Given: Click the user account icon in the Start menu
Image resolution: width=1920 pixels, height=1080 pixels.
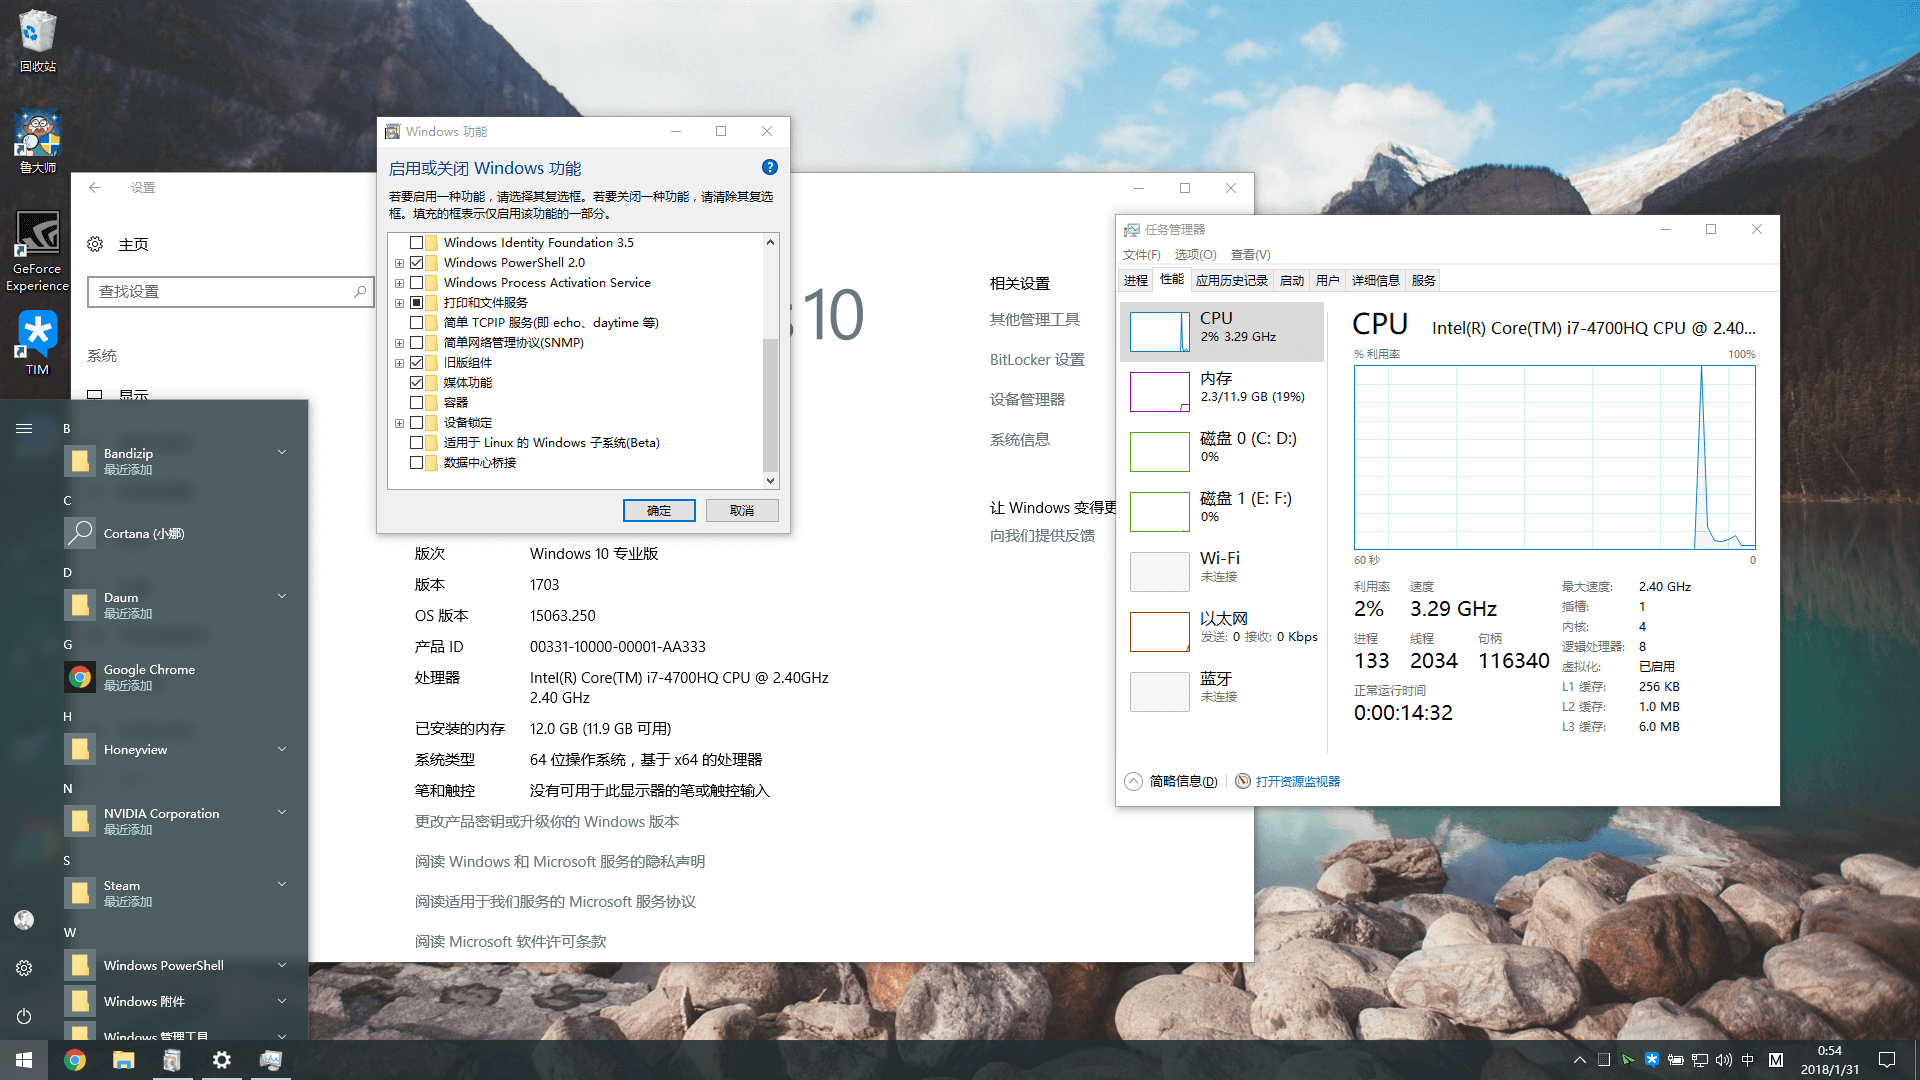Looking at the screenshot, I should [x=24, y=919].
